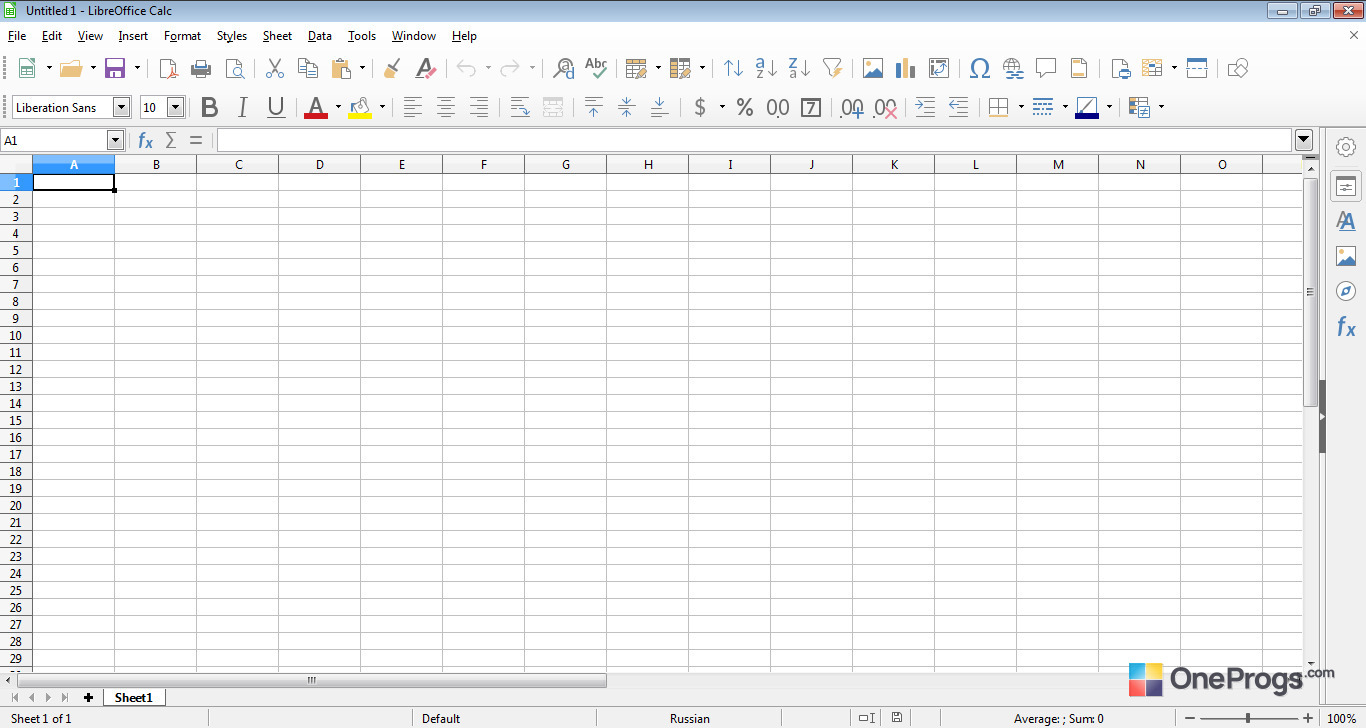
Task: Select the Sheet1 tab
Action: pyautogui.click(x=134, y=697)
